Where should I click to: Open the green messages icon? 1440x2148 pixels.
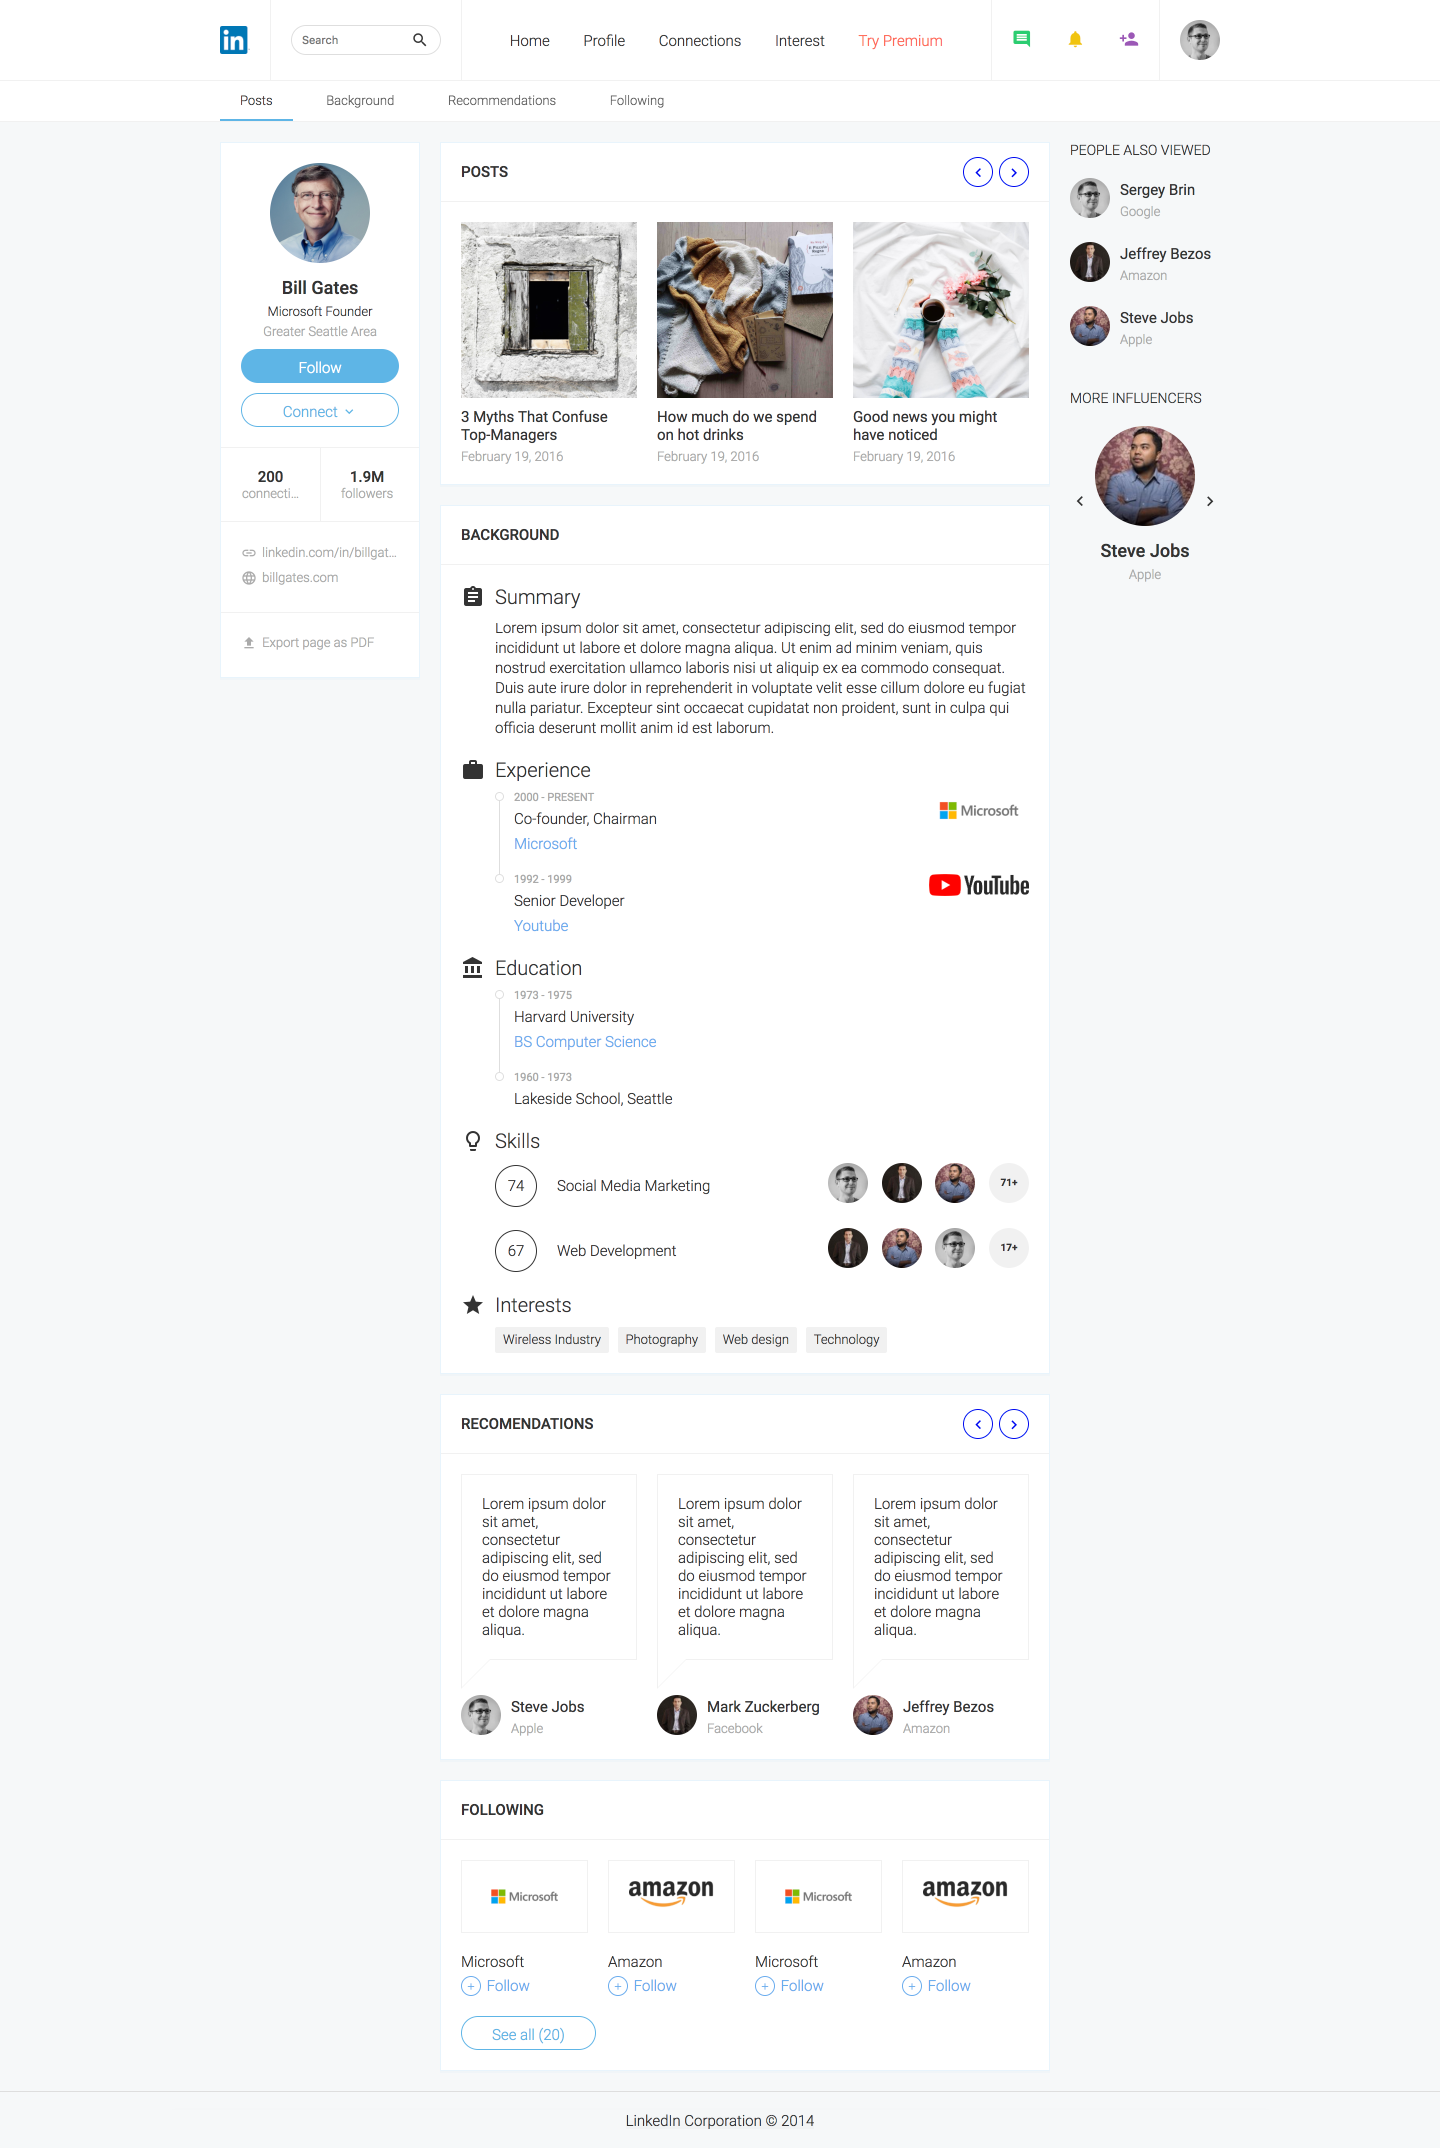coord(1021,39)
